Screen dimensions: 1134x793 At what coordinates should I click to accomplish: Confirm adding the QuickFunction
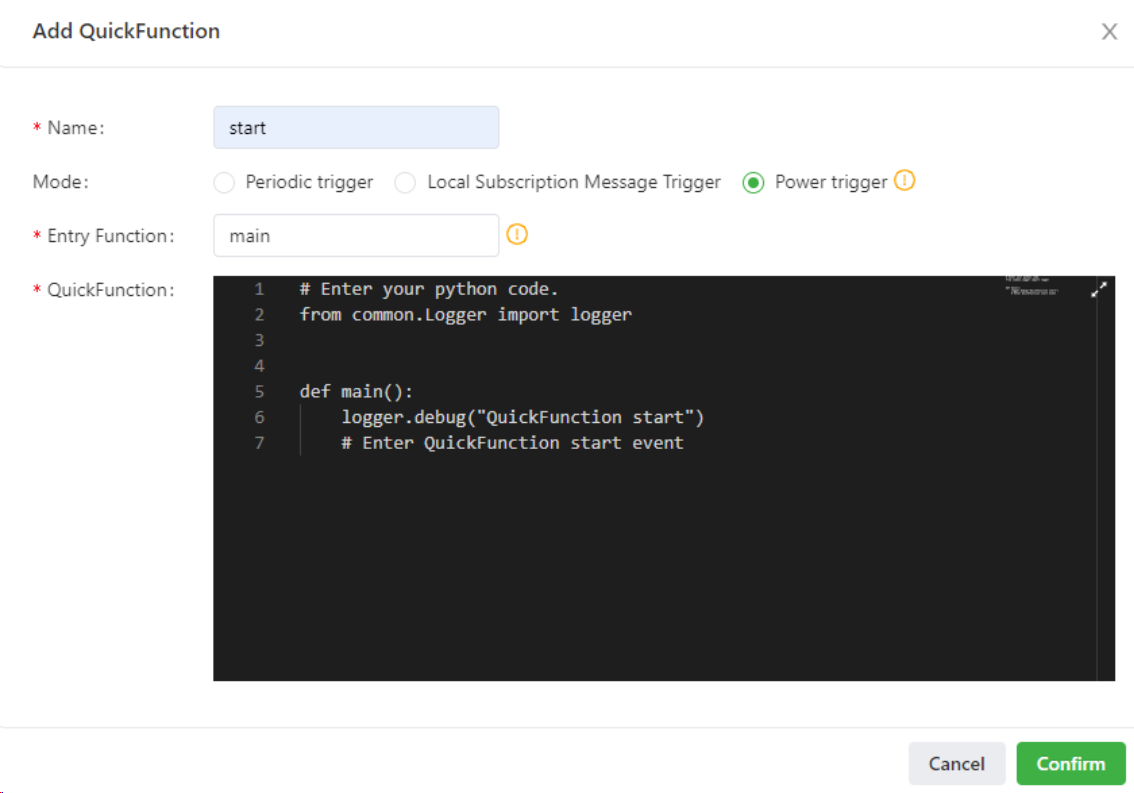[1070, 763]
